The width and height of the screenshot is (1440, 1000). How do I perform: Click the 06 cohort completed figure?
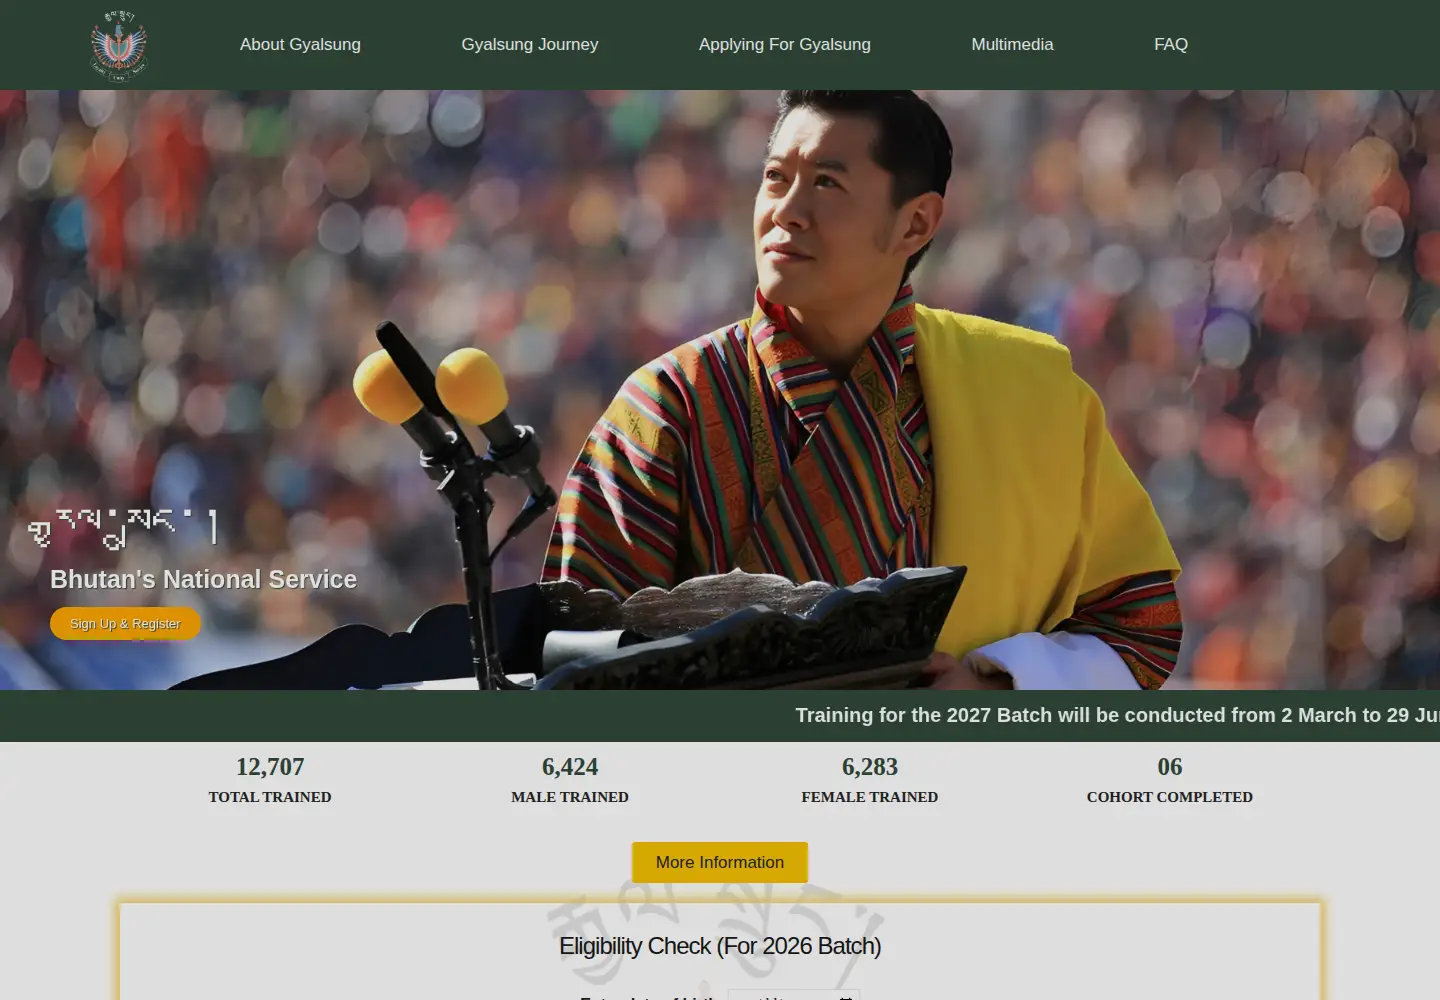tap(1170, 767)
